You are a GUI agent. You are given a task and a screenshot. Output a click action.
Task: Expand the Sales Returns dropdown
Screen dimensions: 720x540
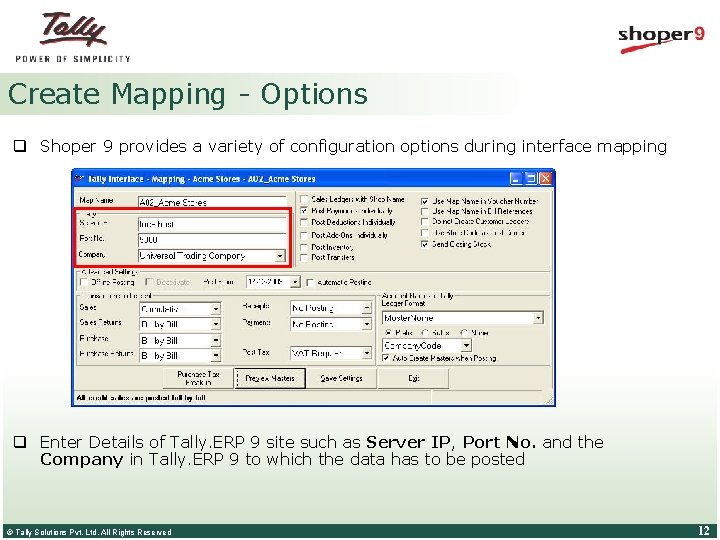coord(215,324)
